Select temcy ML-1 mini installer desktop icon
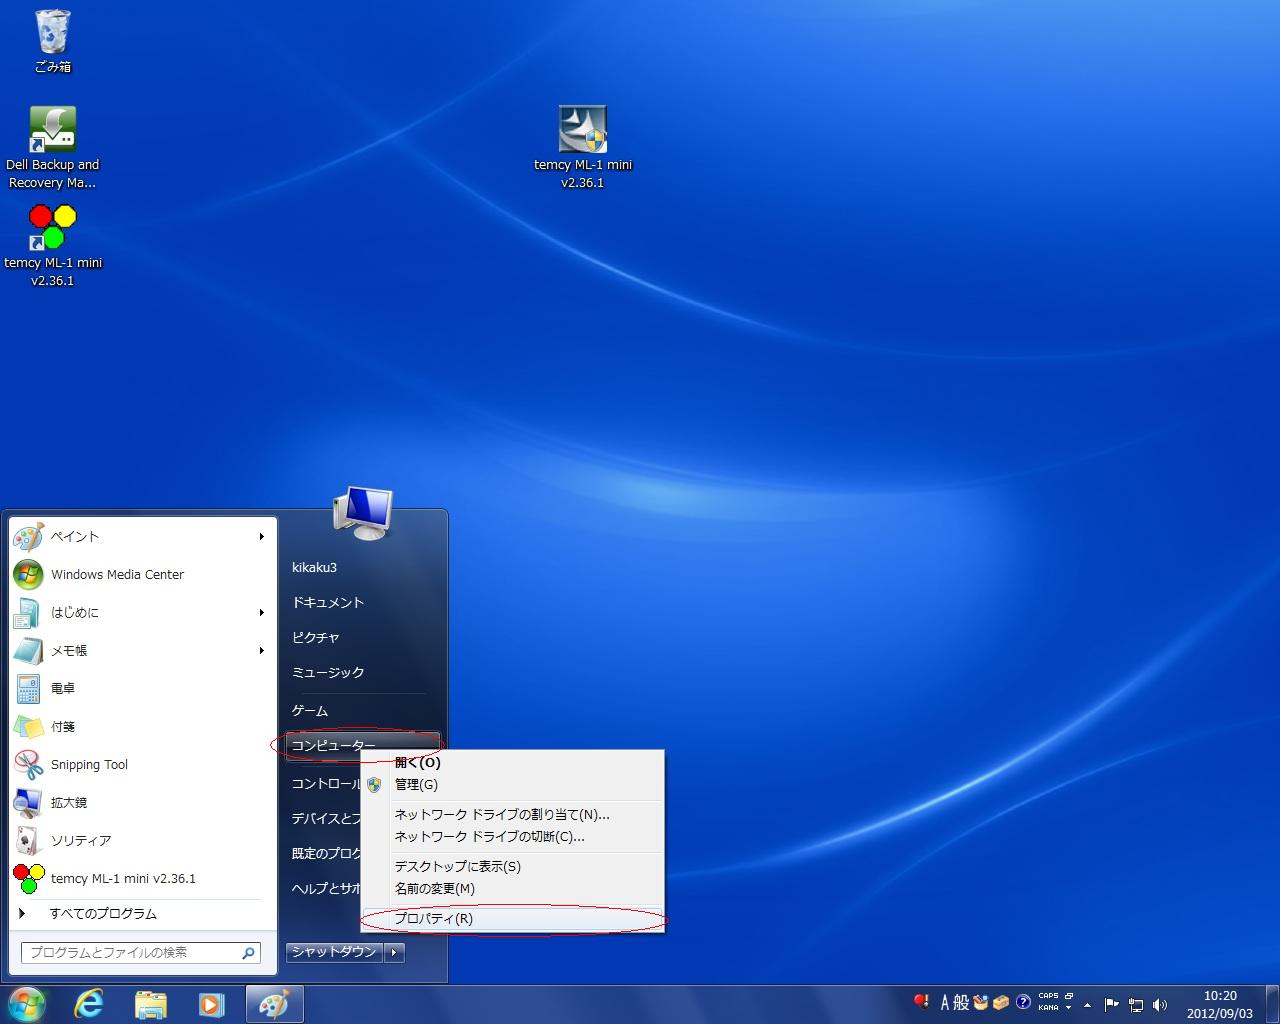 tap(583, 148)
